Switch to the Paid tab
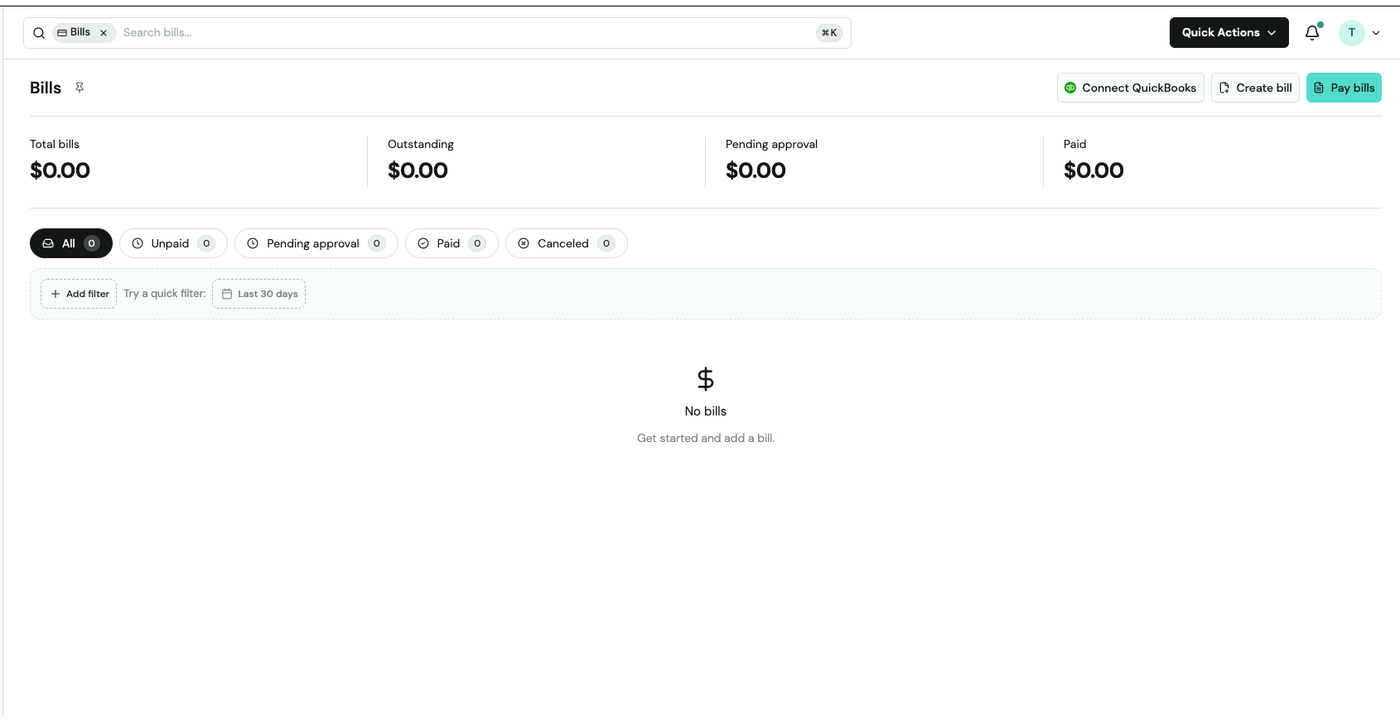This screenshot has height=720, width=1400. coord(451,243)
